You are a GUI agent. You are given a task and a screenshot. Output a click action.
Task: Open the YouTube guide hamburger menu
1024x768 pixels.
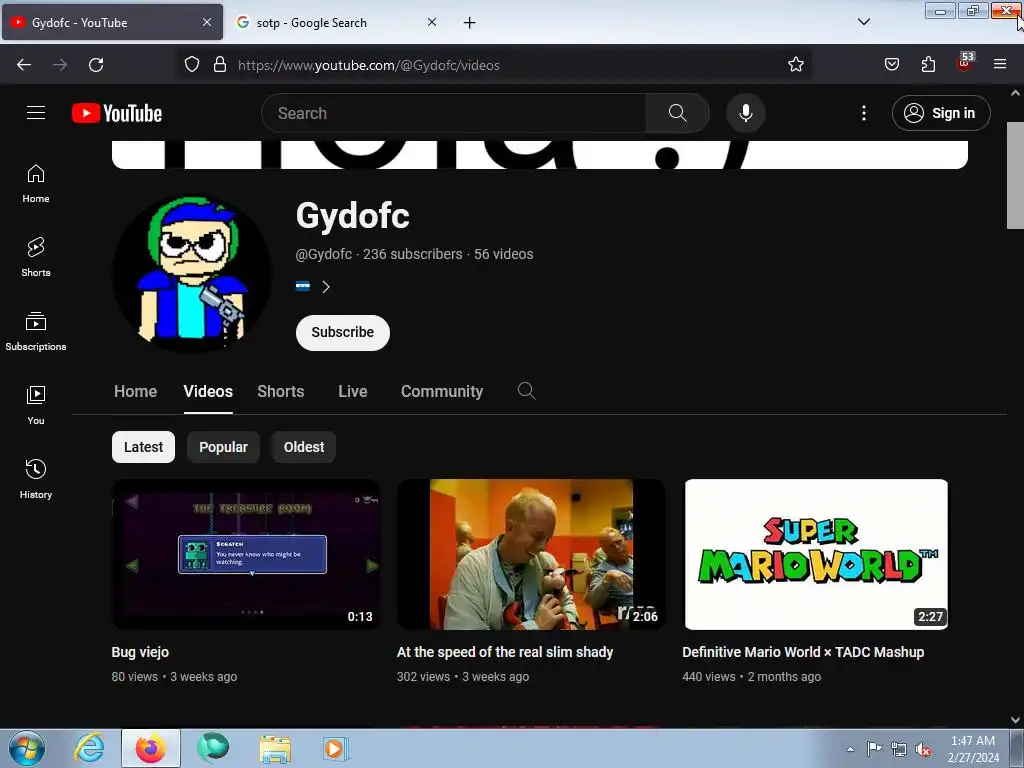(36, 113)
